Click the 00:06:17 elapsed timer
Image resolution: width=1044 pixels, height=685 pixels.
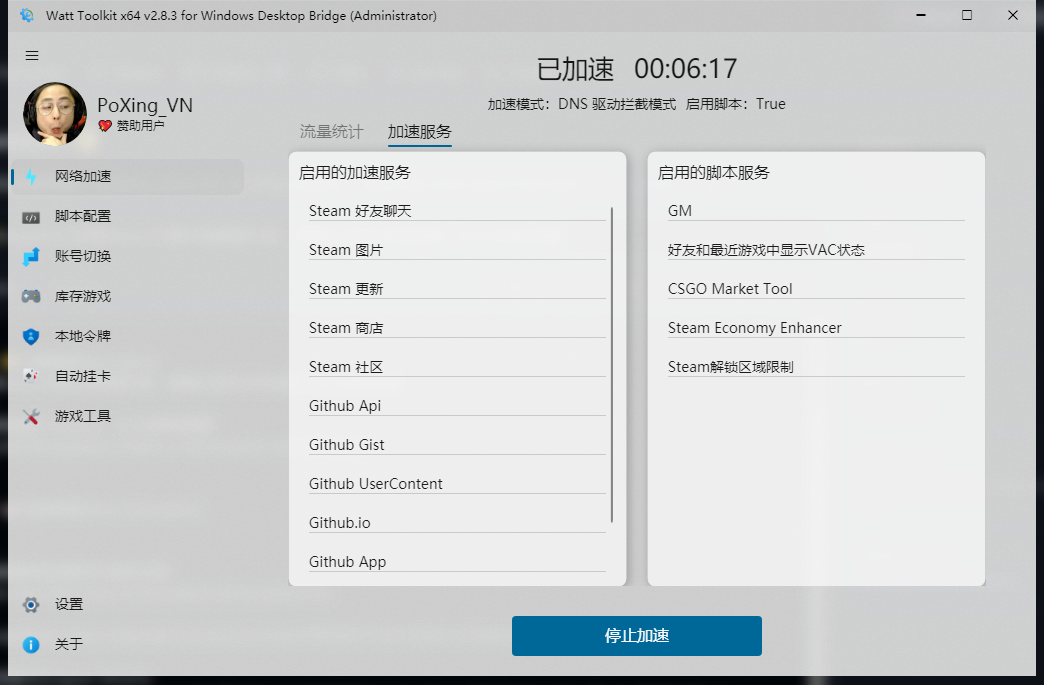[686, 69]
